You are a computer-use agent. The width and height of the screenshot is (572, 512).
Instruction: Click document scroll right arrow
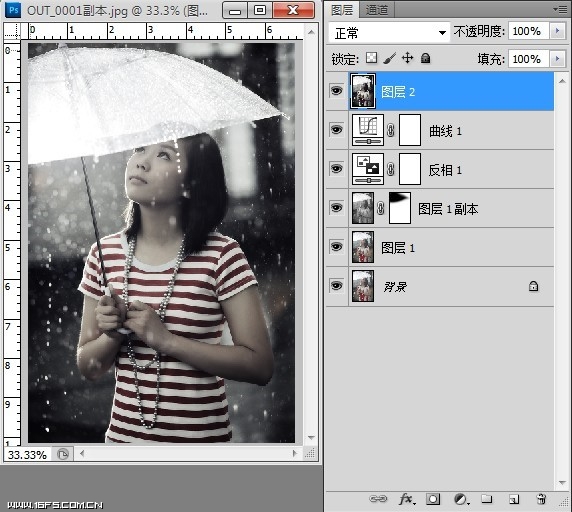coord(295,453)
